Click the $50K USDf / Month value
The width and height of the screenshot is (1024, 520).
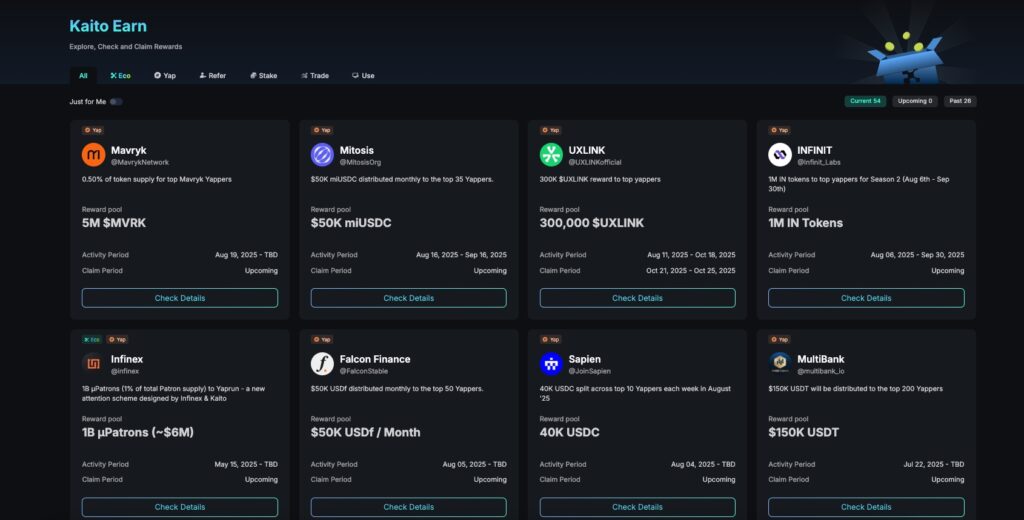coord(366,432)
